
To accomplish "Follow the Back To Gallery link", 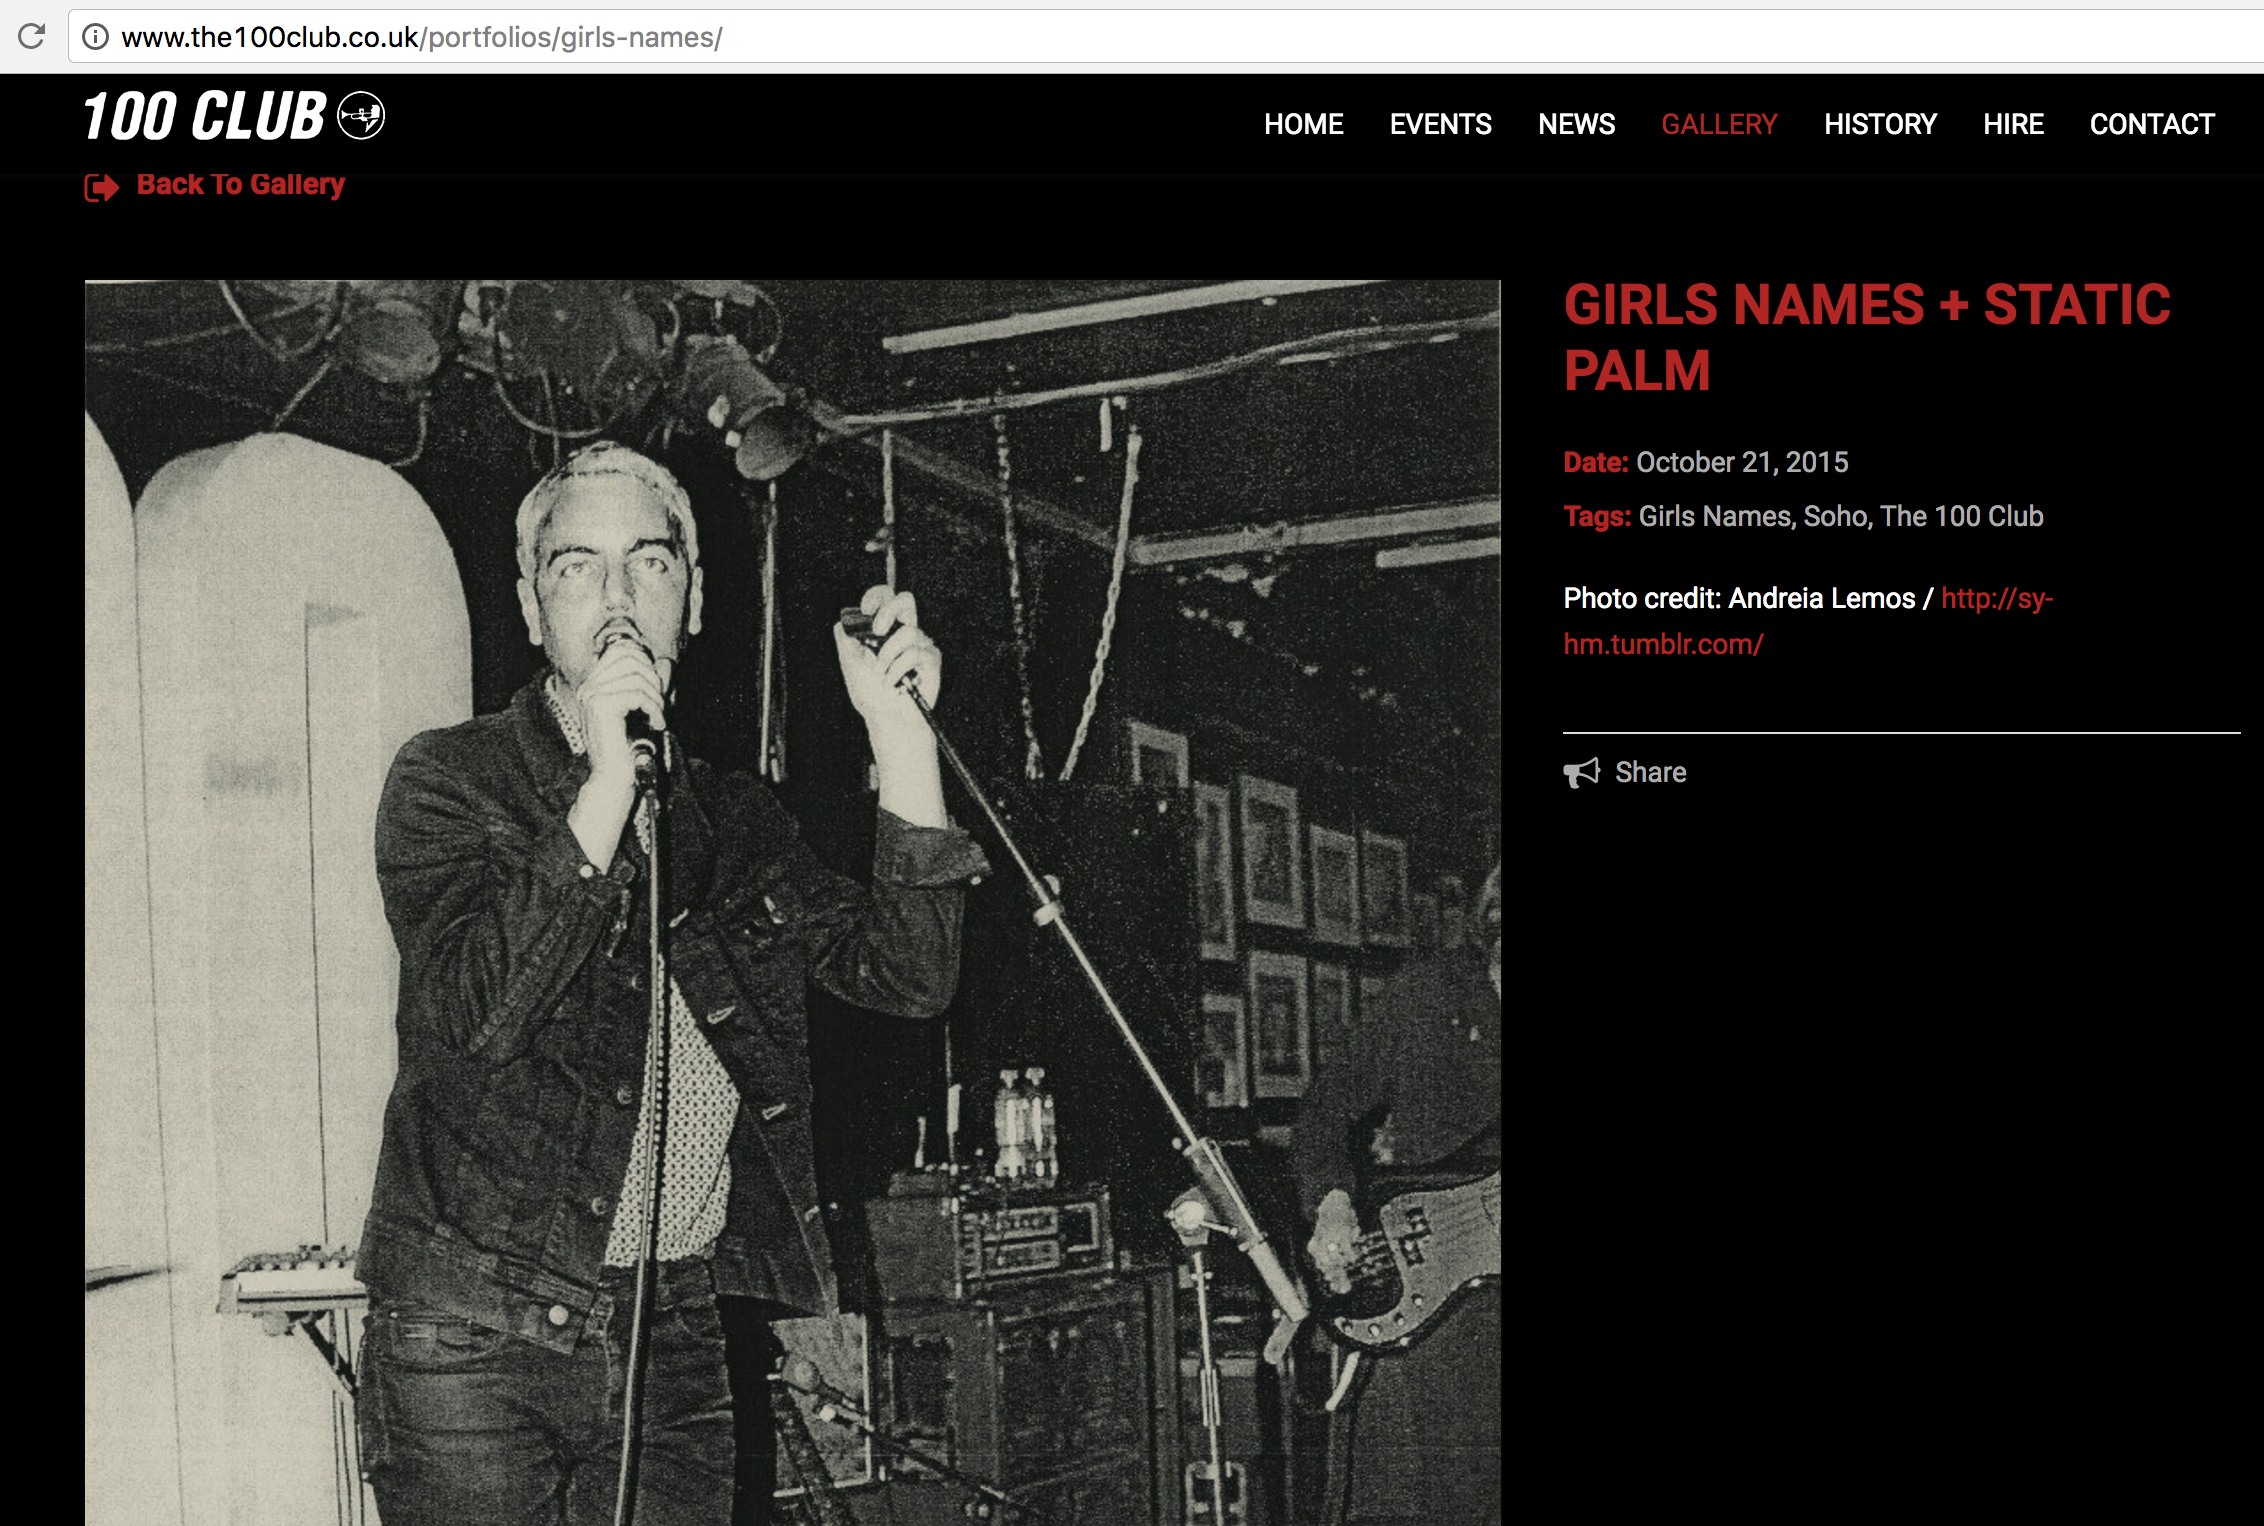I will coord(241,184).
